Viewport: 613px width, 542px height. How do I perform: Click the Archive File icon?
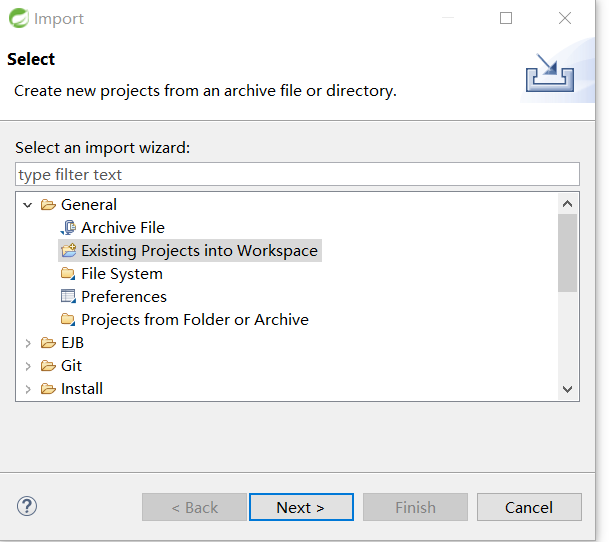pyautogui.click(x=68, y=228)
